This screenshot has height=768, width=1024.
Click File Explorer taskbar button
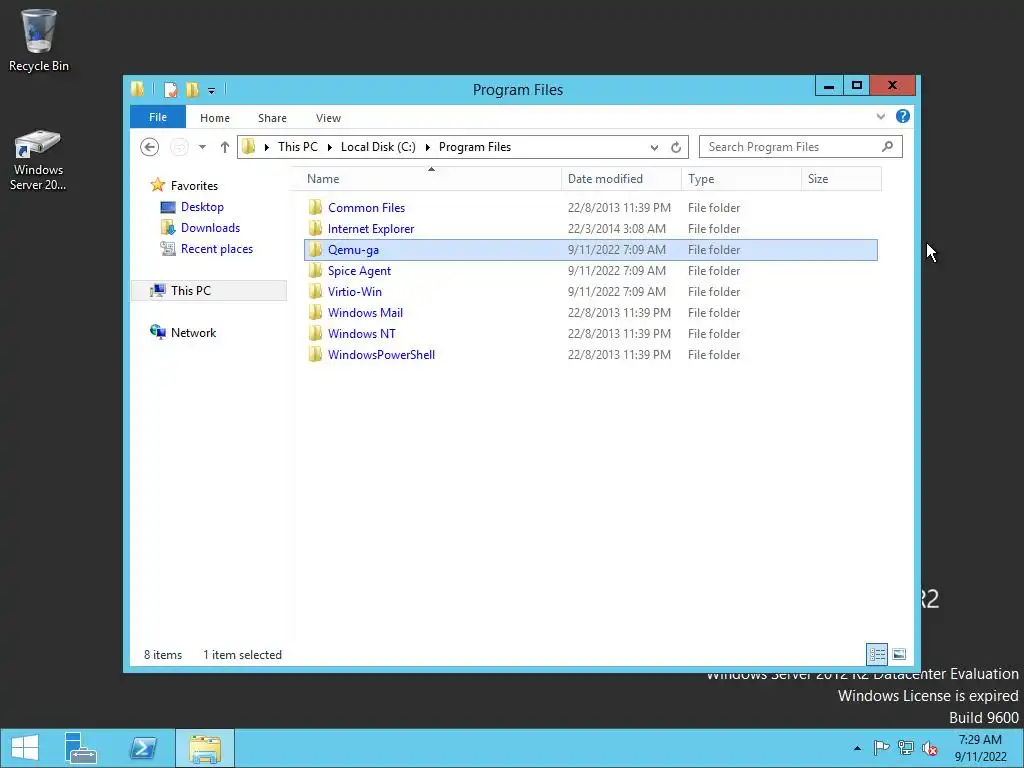pos(204,748)
